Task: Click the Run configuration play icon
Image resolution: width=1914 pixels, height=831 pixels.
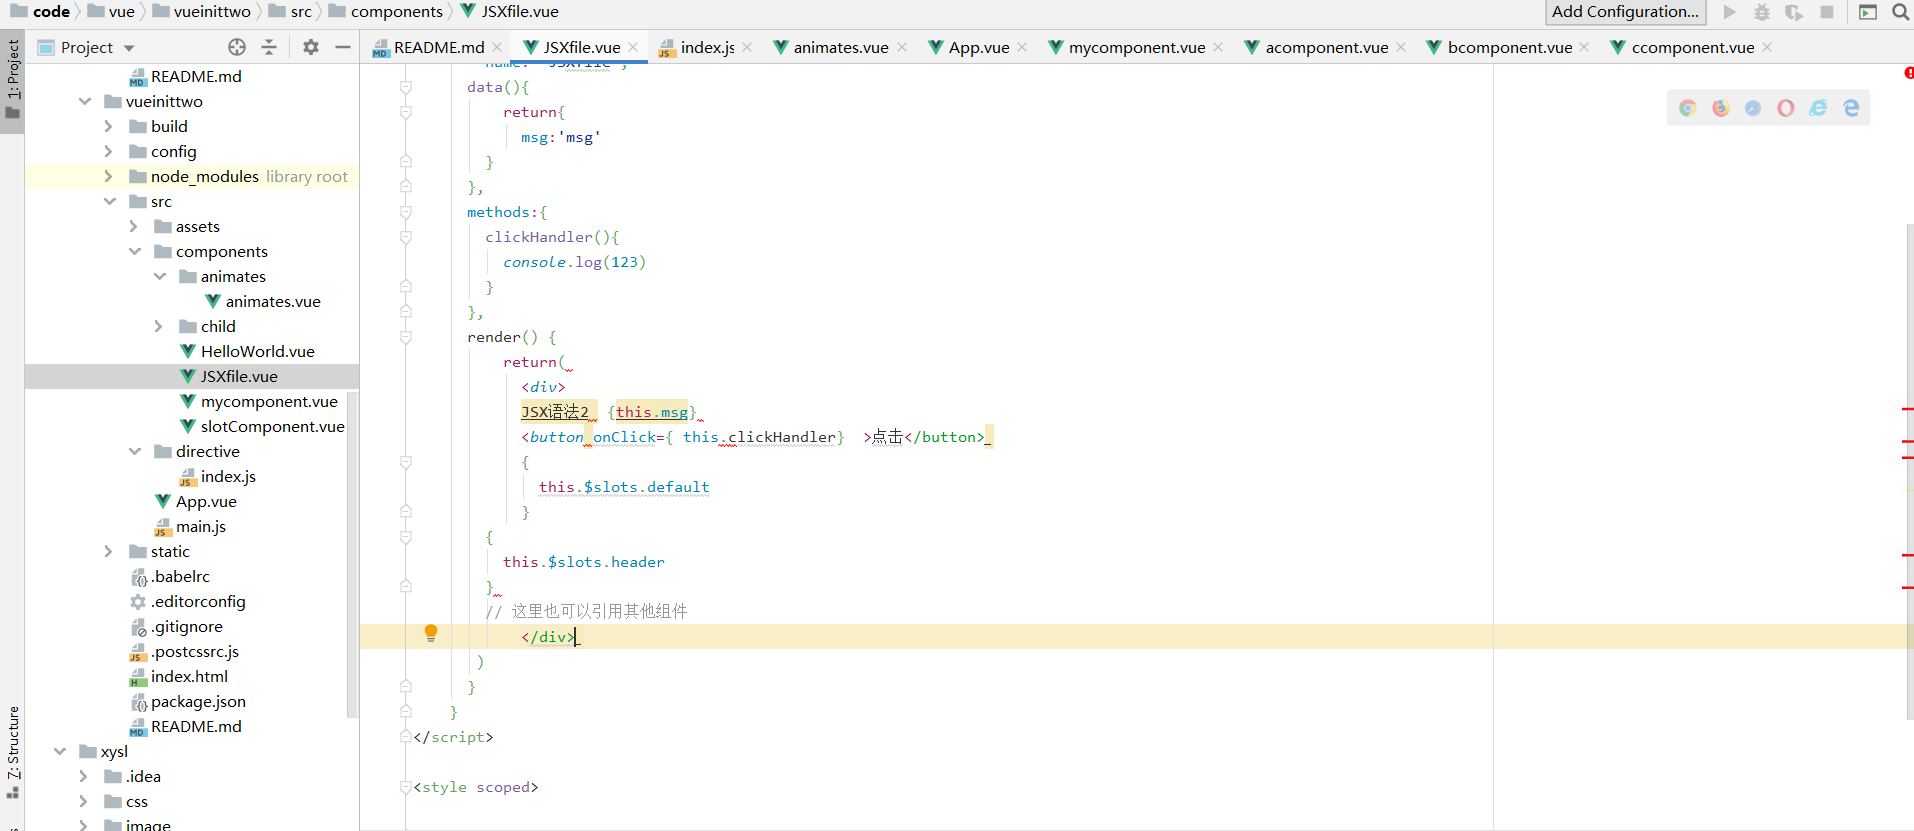Action: (1730, 12)
